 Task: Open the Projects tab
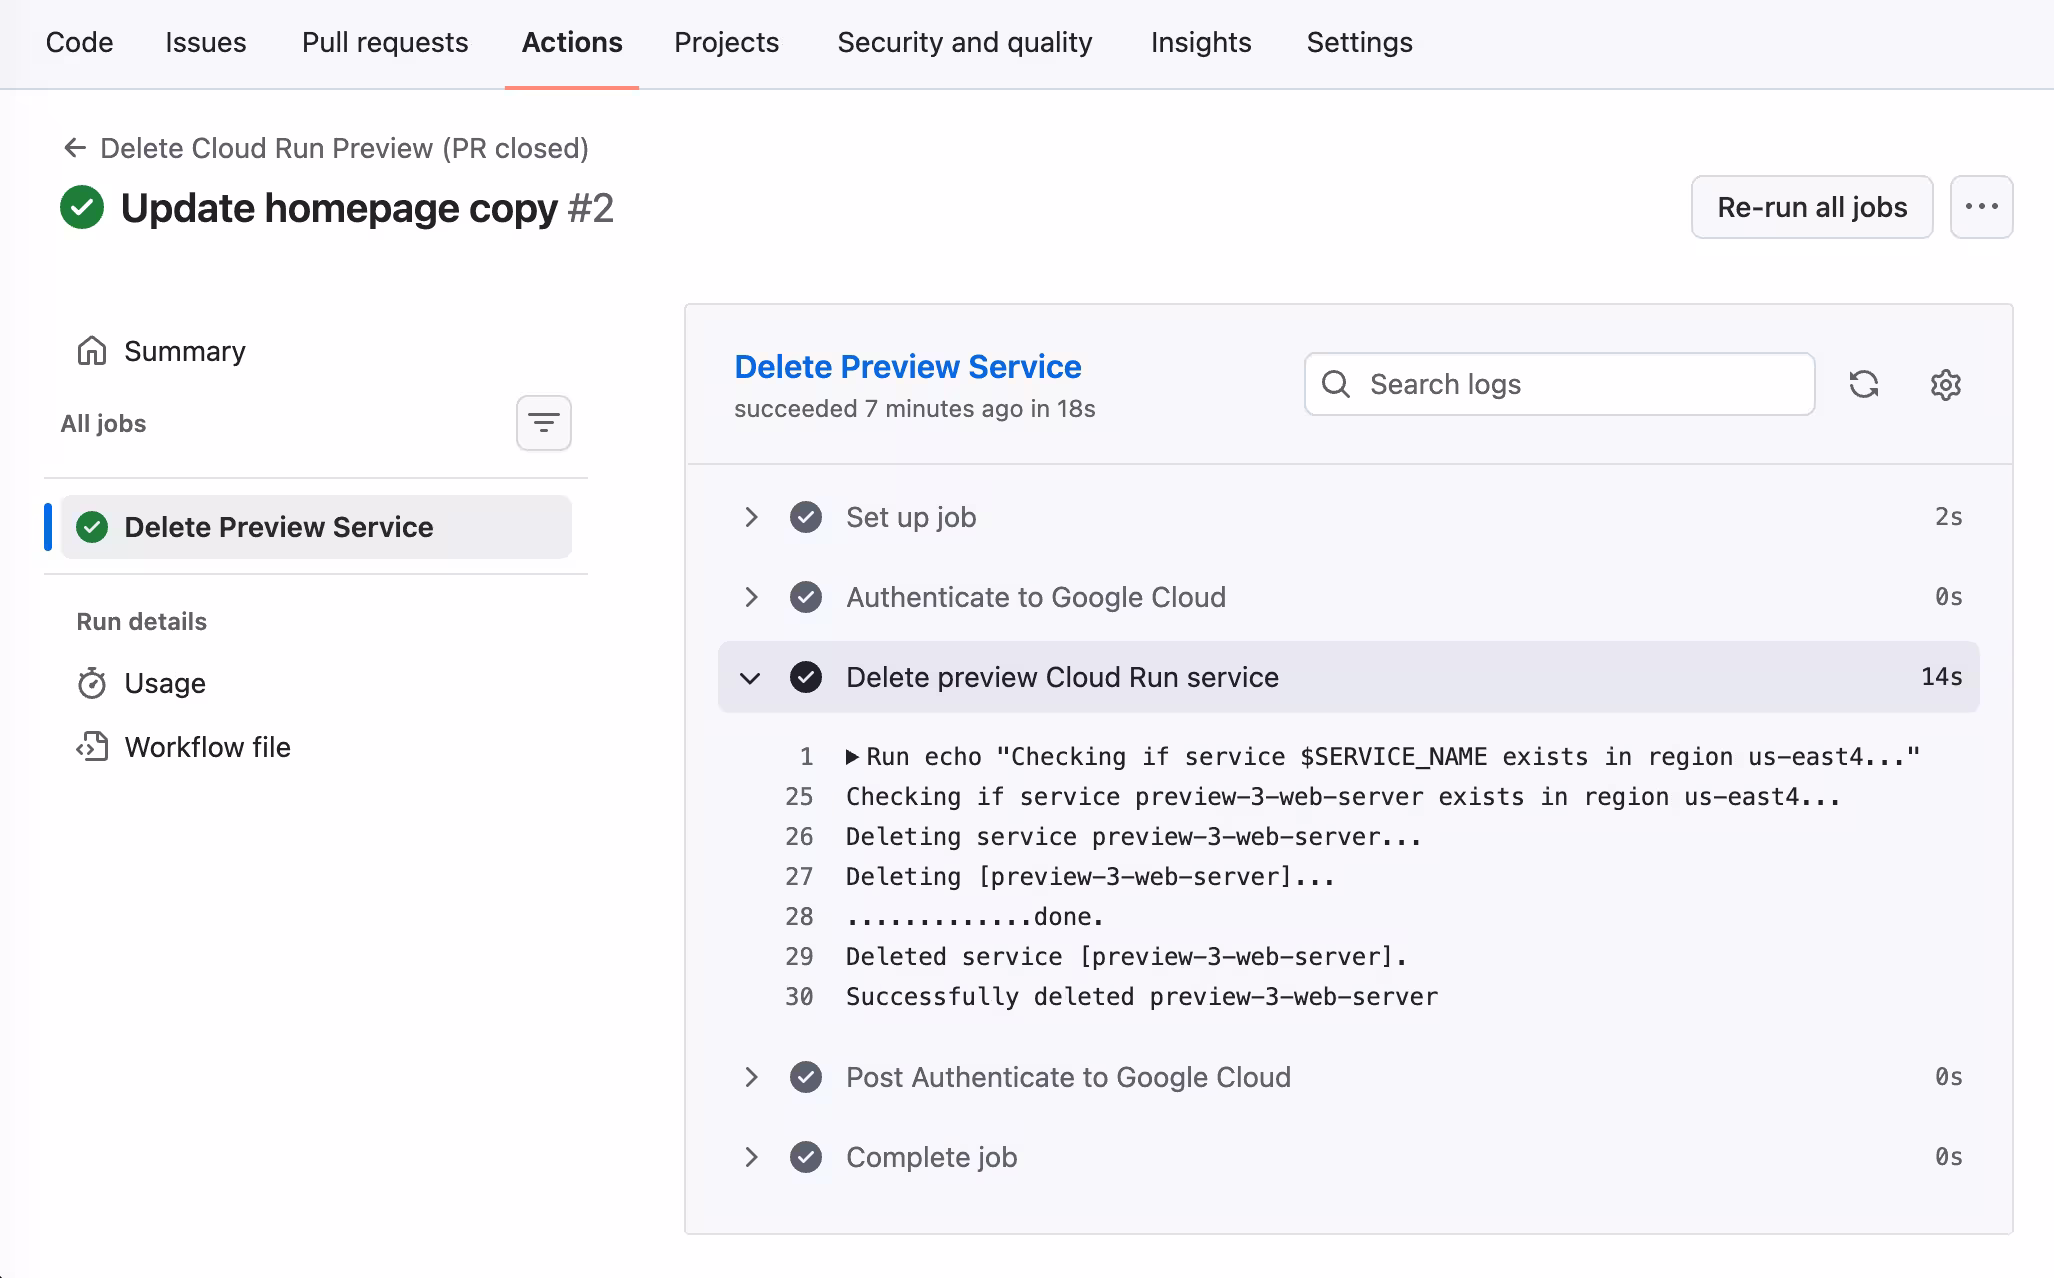click(x=726, y=42)
